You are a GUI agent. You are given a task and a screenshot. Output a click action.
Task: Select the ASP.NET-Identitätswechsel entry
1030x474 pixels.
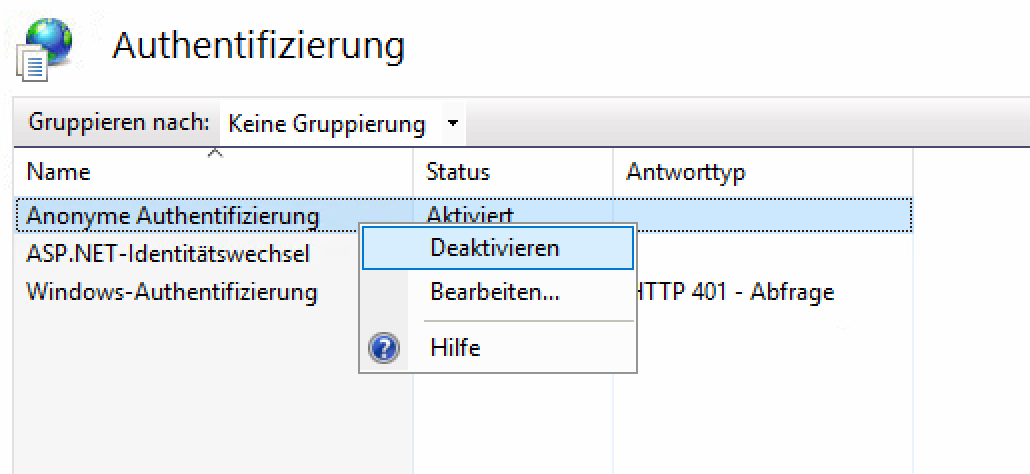168,254
